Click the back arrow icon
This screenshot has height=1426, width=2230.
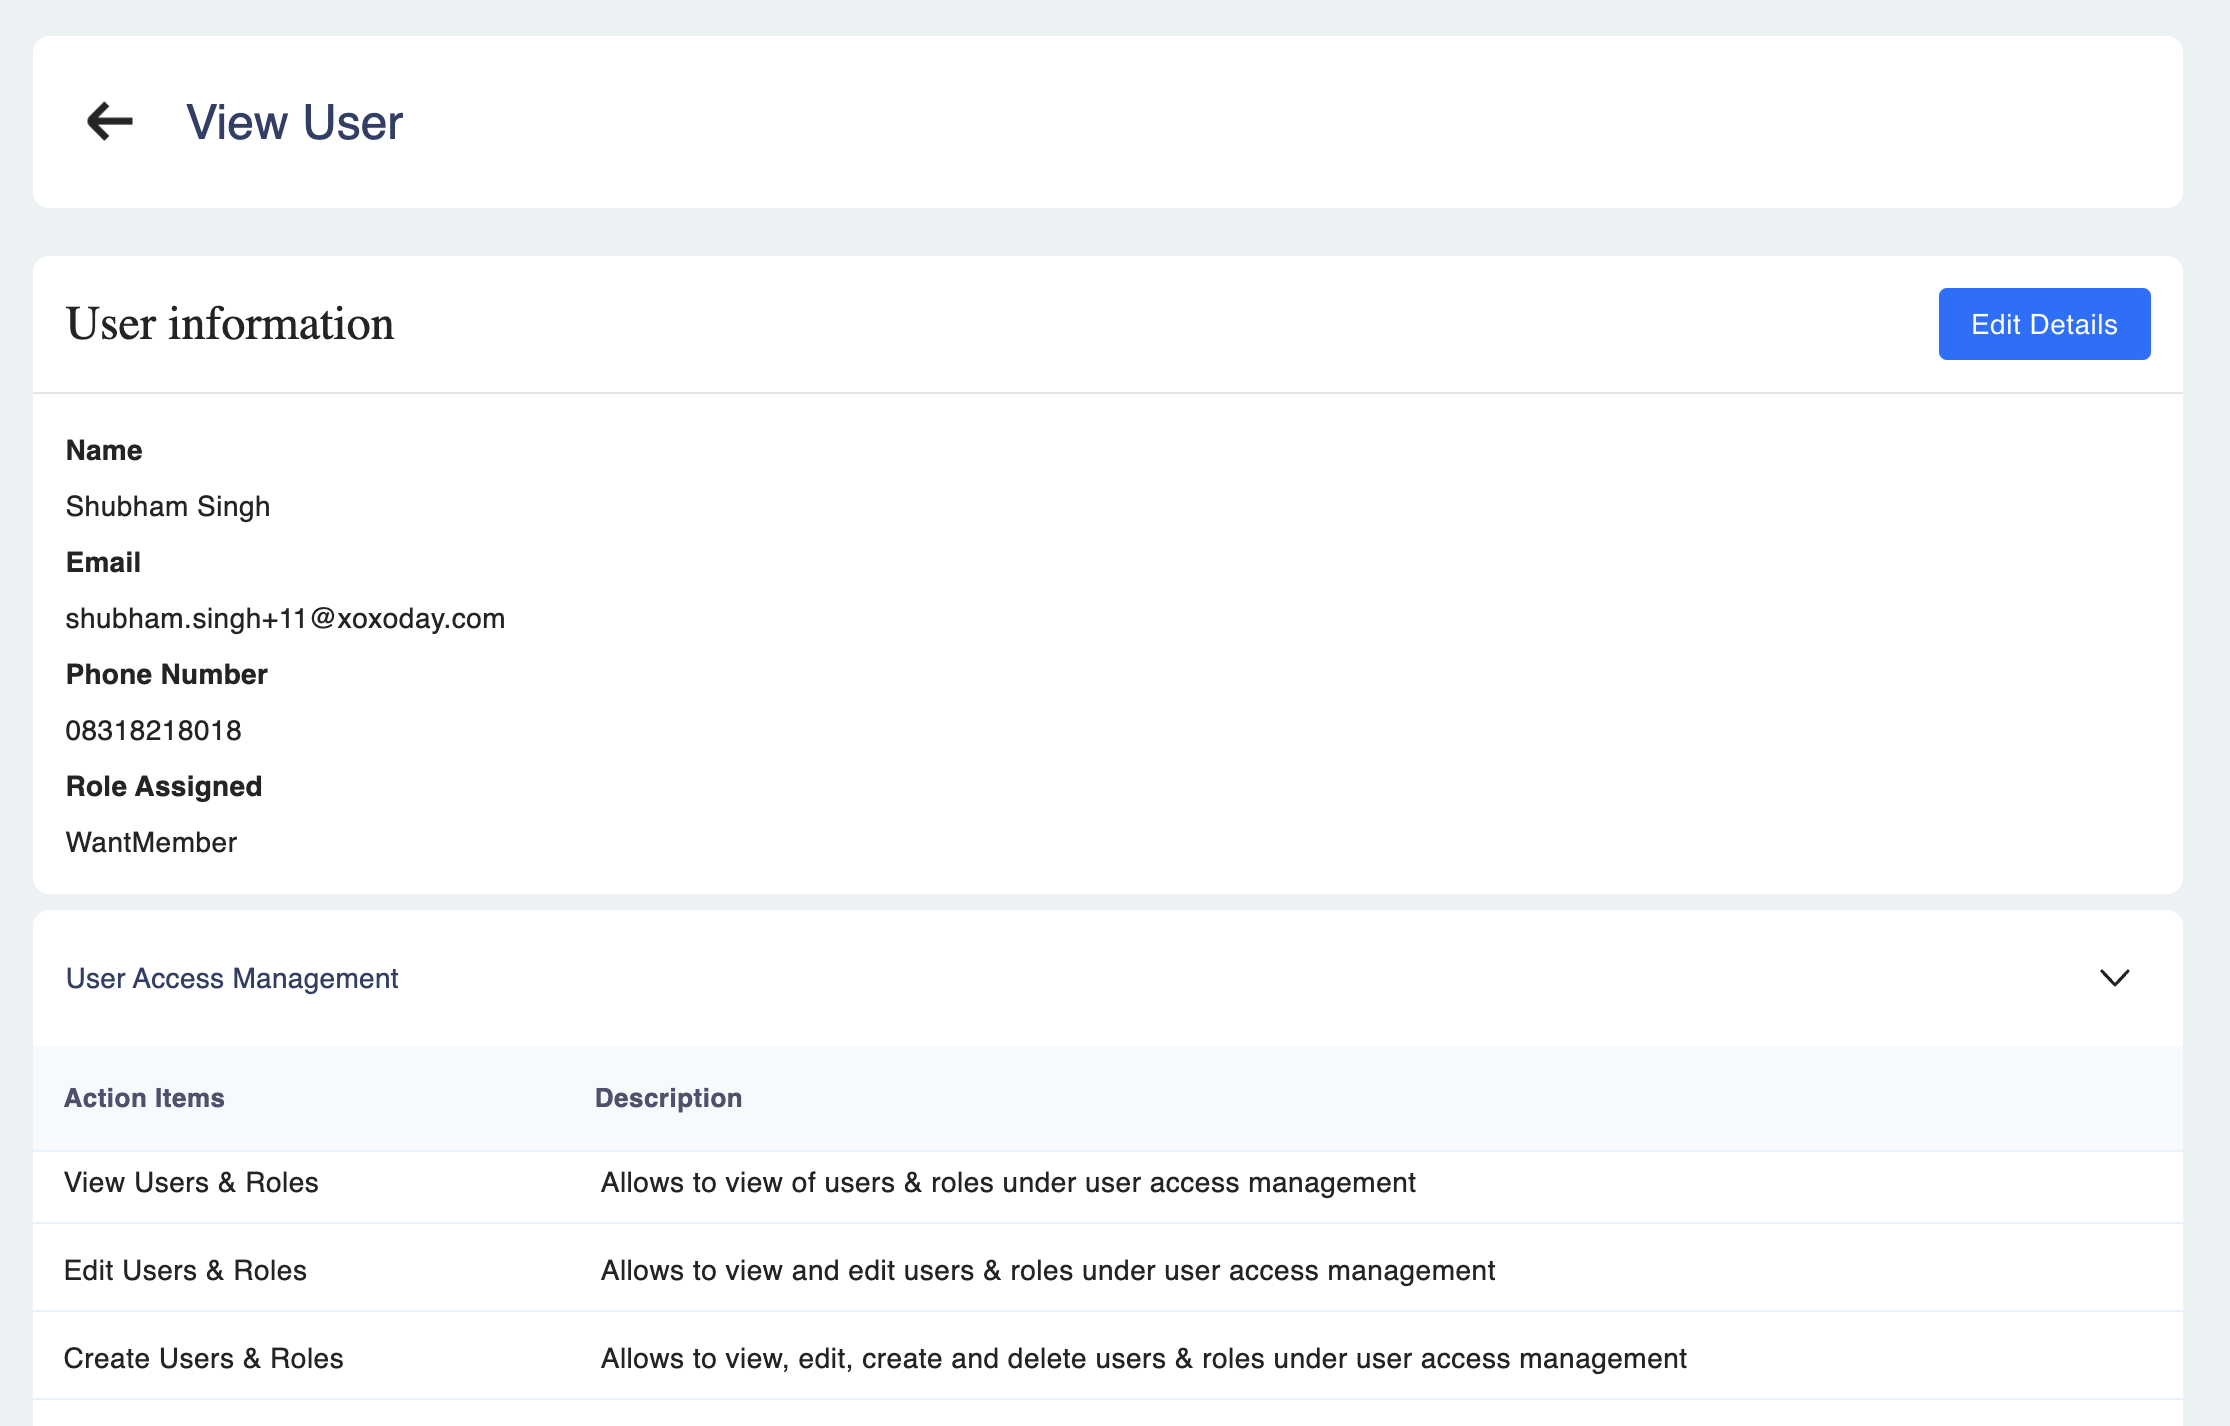(110, 122)
